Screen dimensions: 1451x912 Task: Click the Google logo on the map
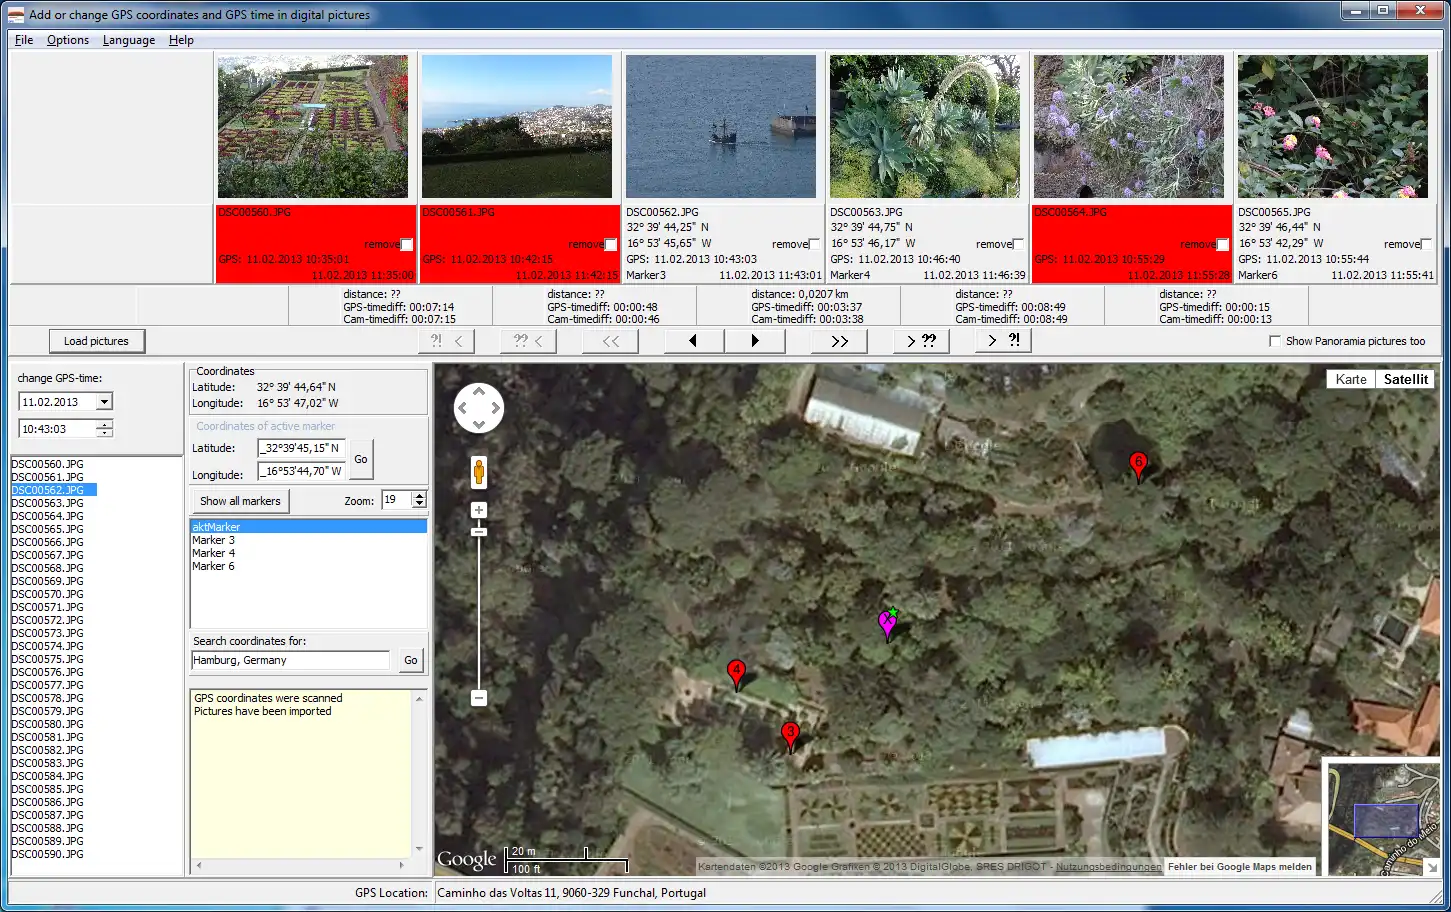466,859
